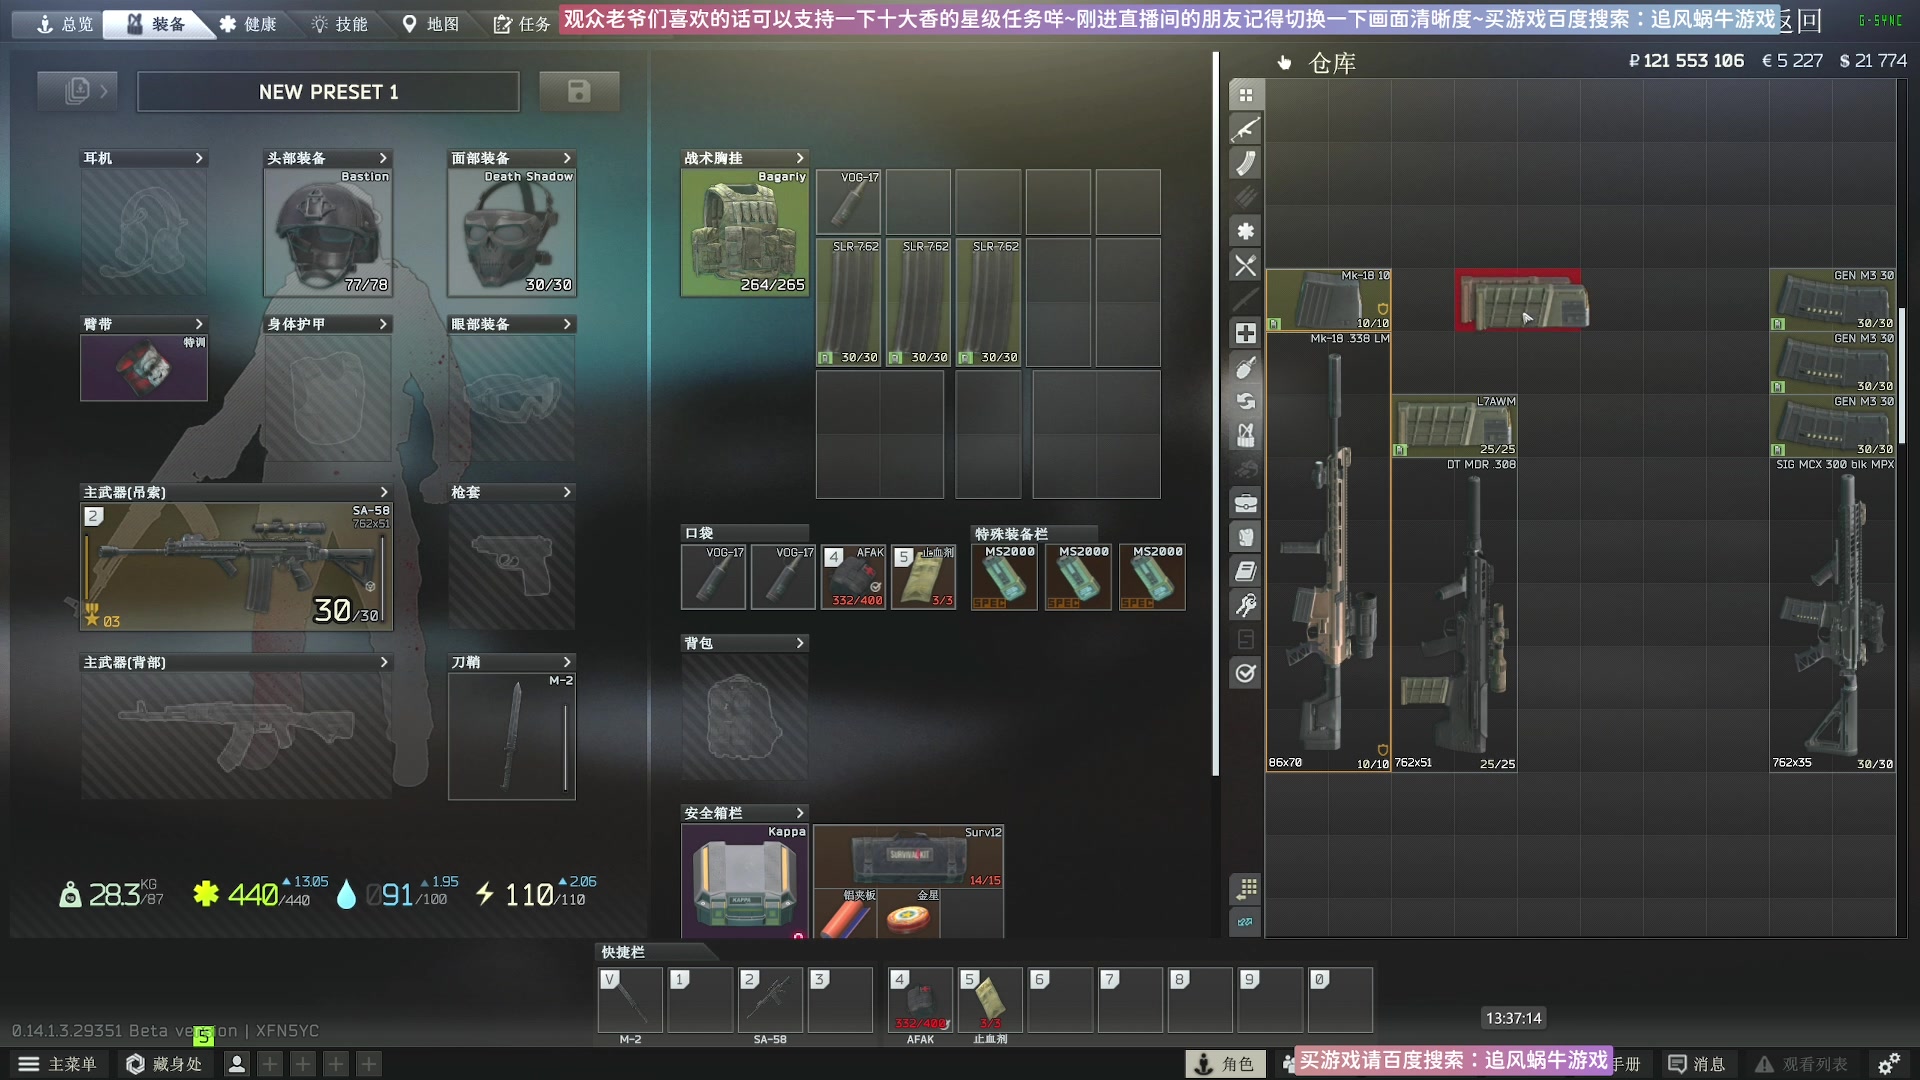Viewport: 1920px width, 1080px height.
Task: Expand the 臂带 armband slot arrow
Action: [199, 324]
